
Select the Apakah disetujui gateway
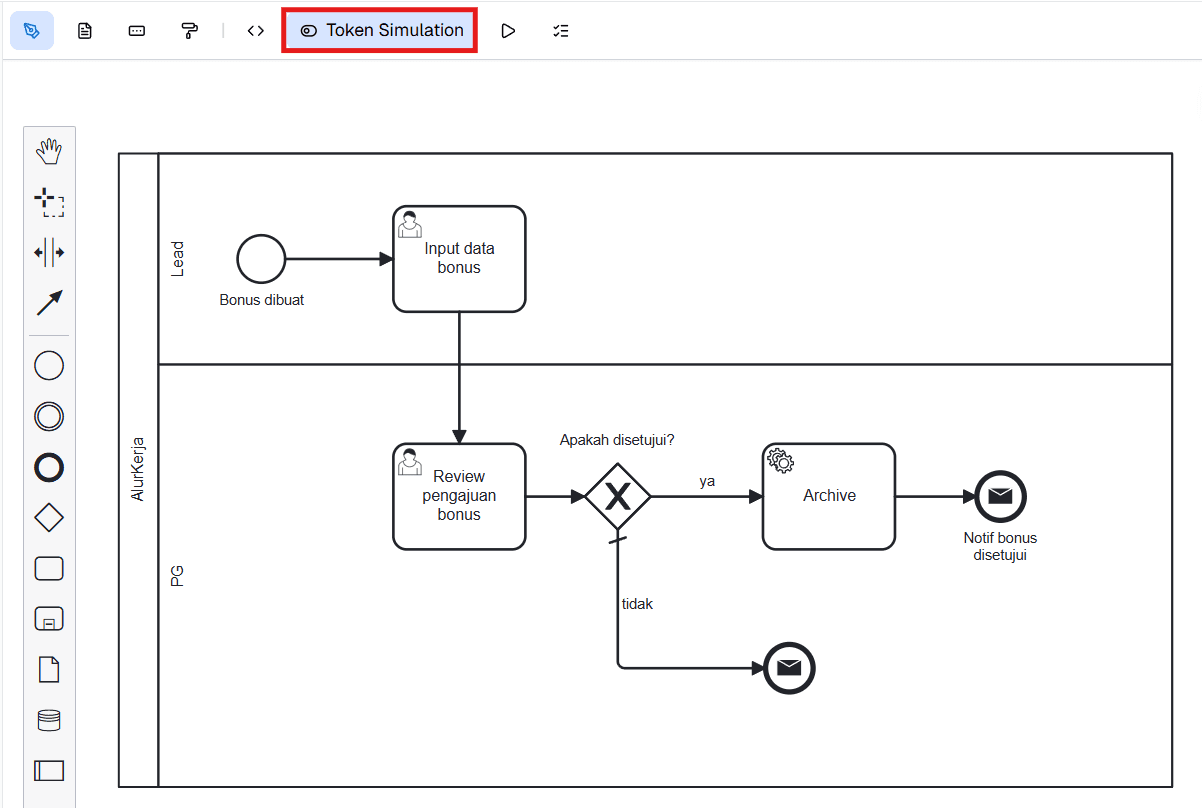click(x=618, y=495)
